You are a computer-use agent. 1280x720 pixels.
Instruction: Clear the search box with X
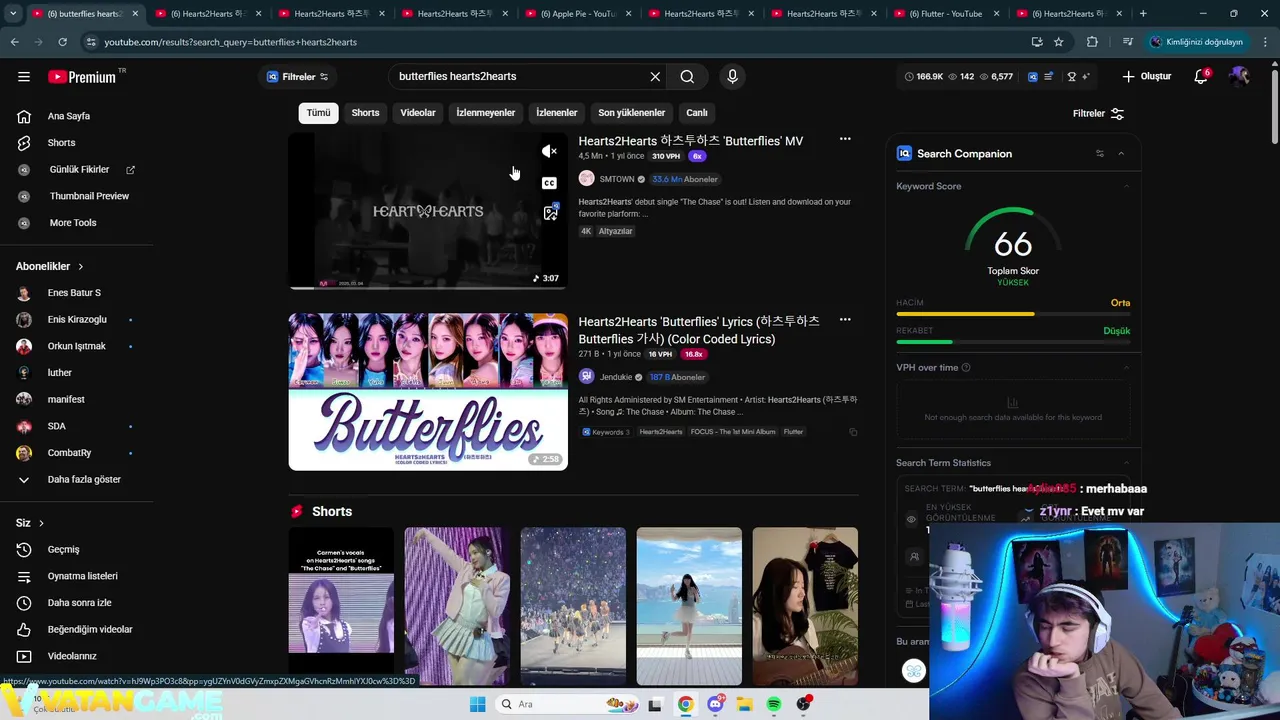click(x=655, y=77)
